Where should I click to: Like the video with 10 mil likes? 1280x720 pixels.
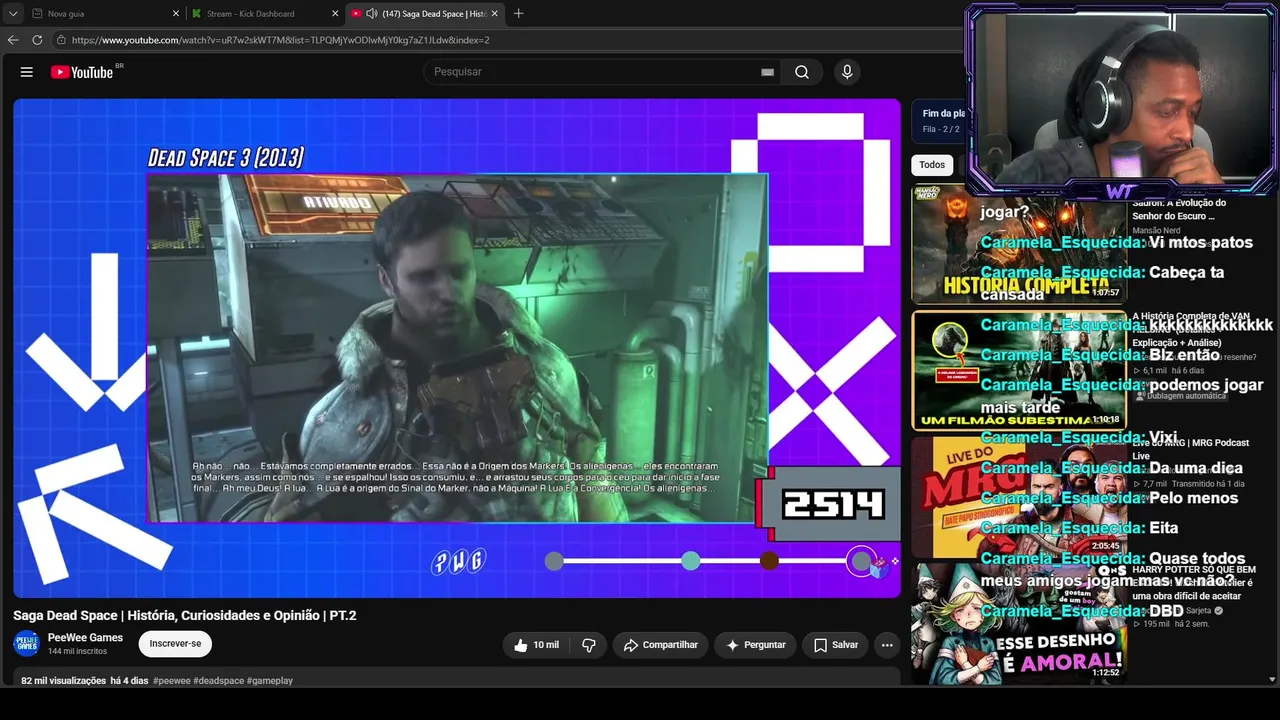(x=536, y=645)
